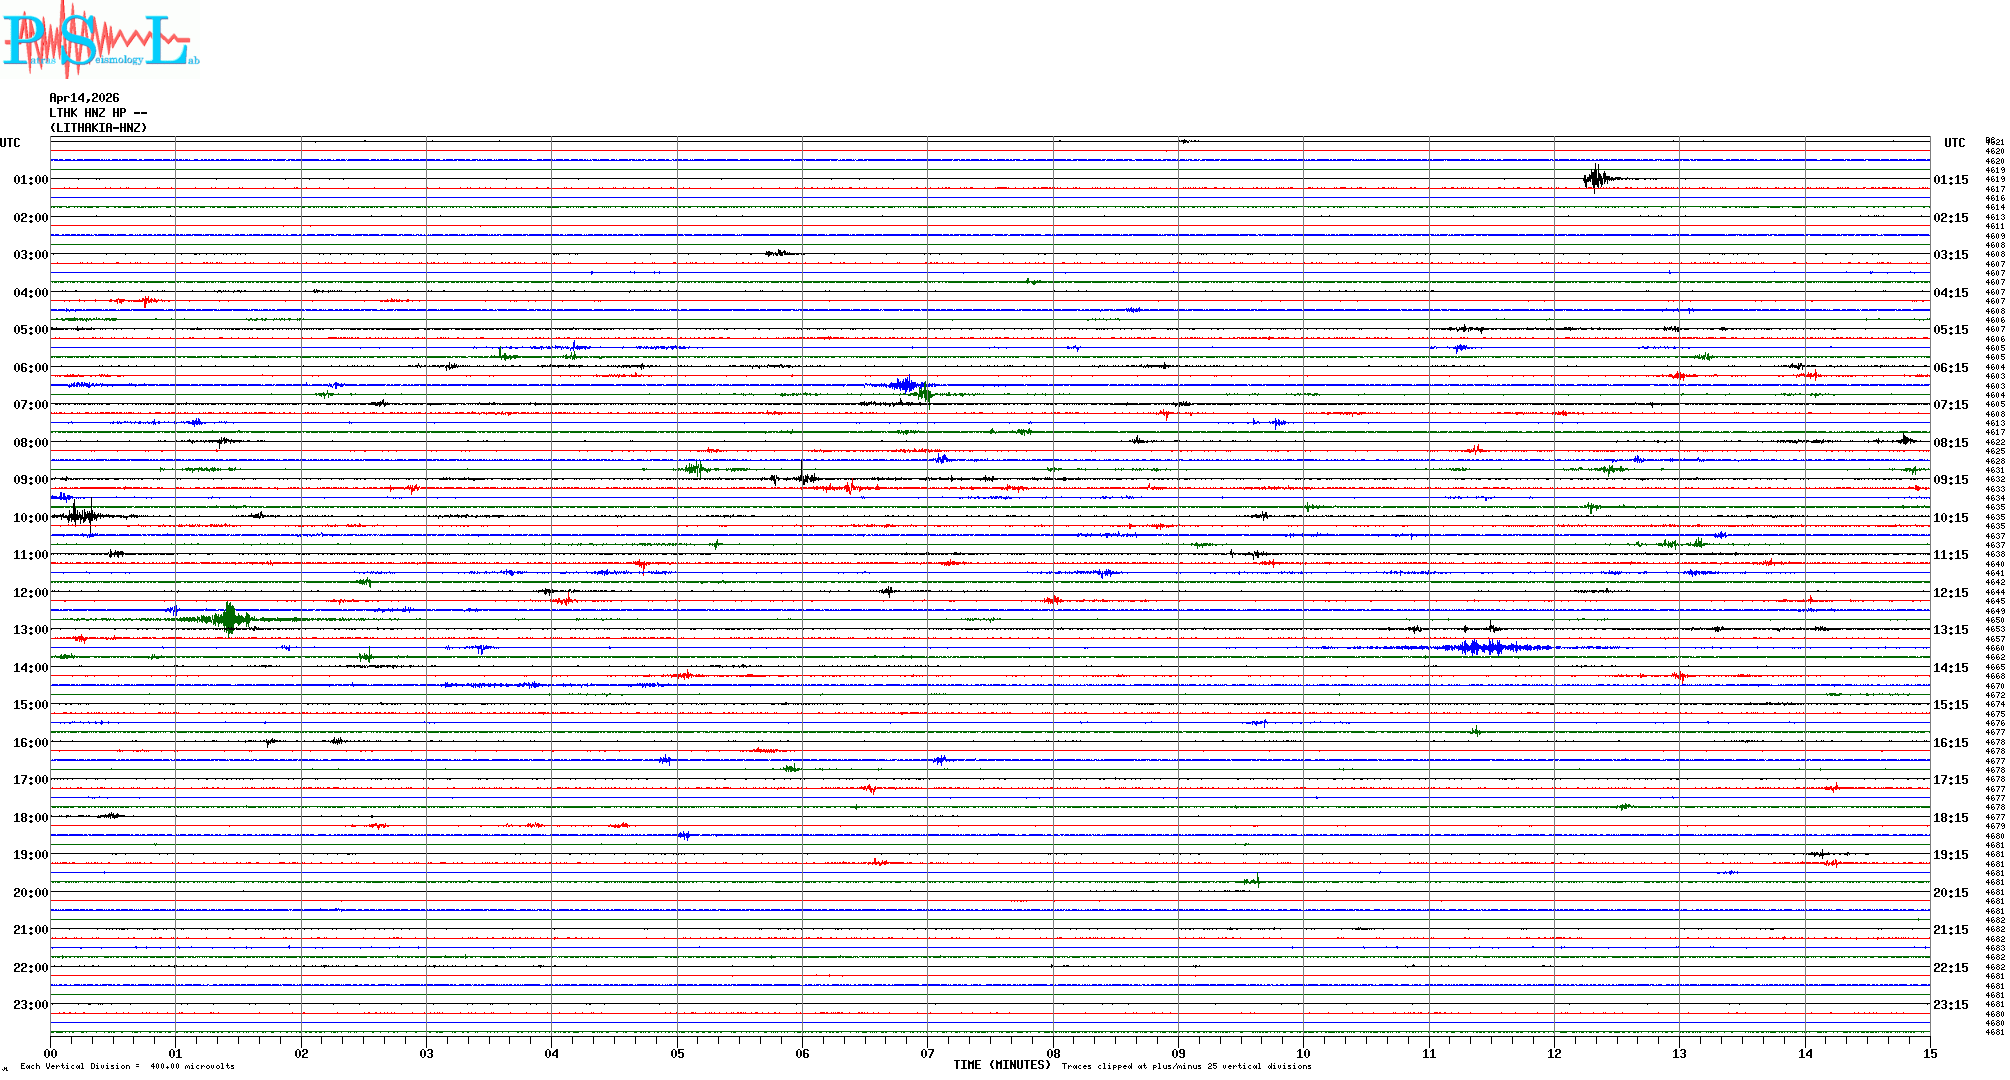
Task: Click the 05:00 hour label on left axis
Action: click(x=30, y=330)
